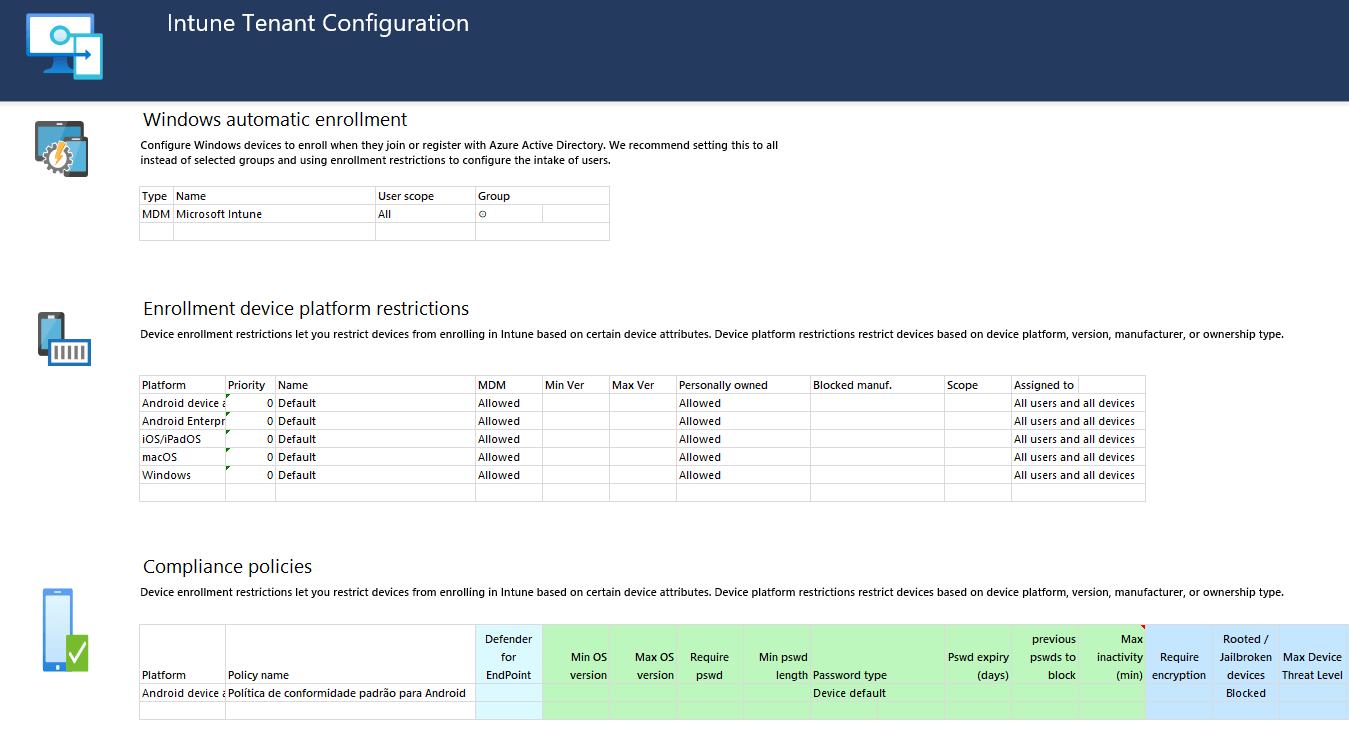1349x738 pixels.
Task: Select the MDM cell in the Microsoft Intune row
Action: [156, 214]
